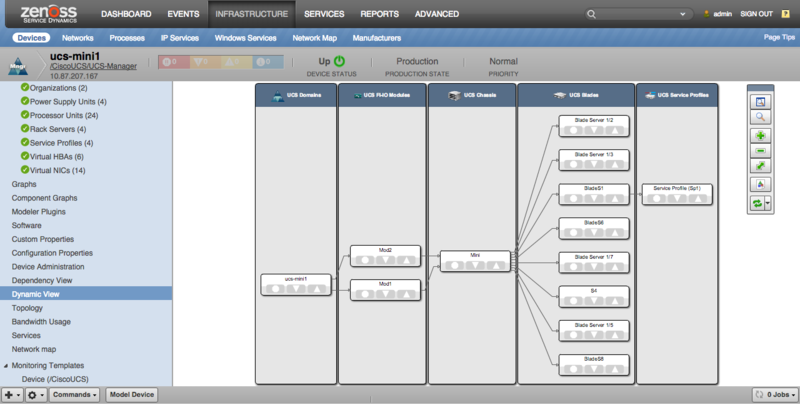The width and height of the screenshot is (800, 405).
Task: Click the green power Up status icon
Action: click(x=339, y=61)
